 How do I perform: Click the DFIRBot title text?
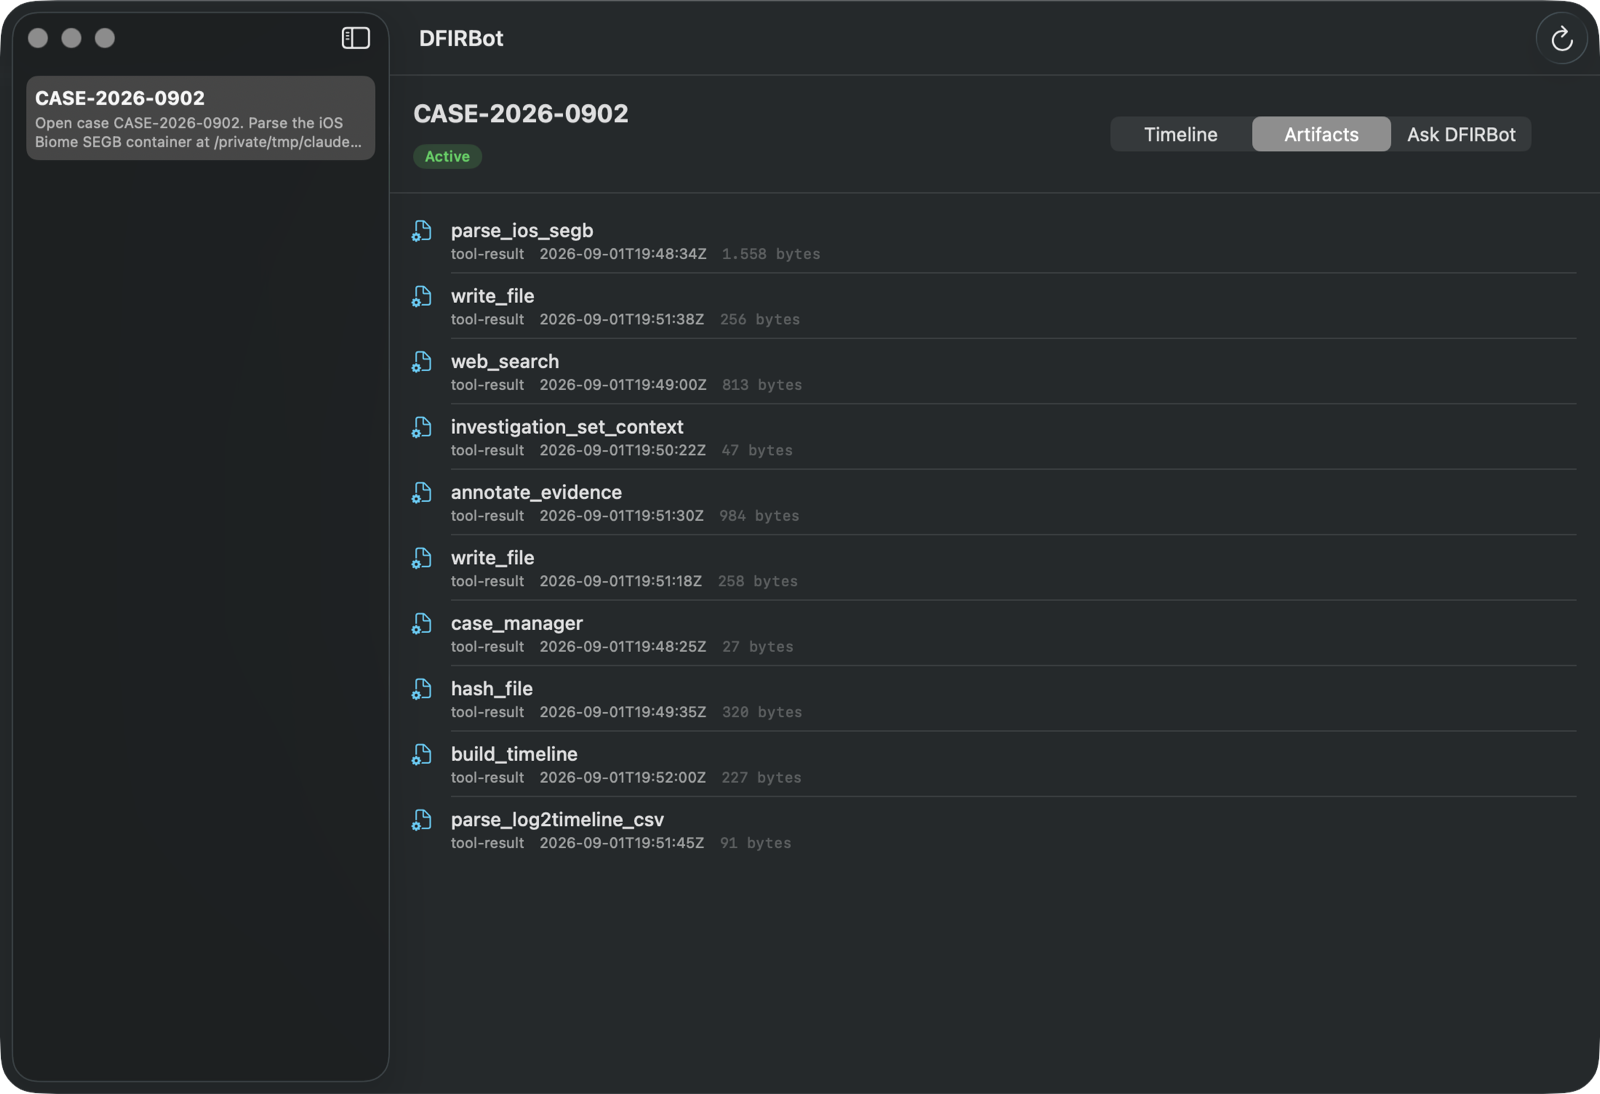tap(461, 39)
